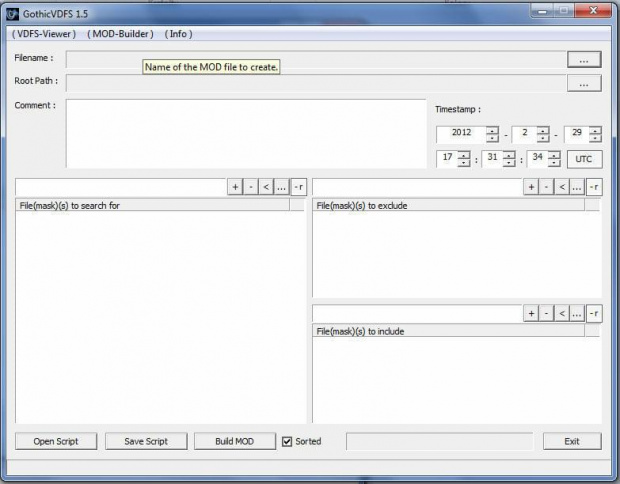This screenshot has width=620, height=484.
Task: Click the Save Script button
Action: [x=146, y=441]
